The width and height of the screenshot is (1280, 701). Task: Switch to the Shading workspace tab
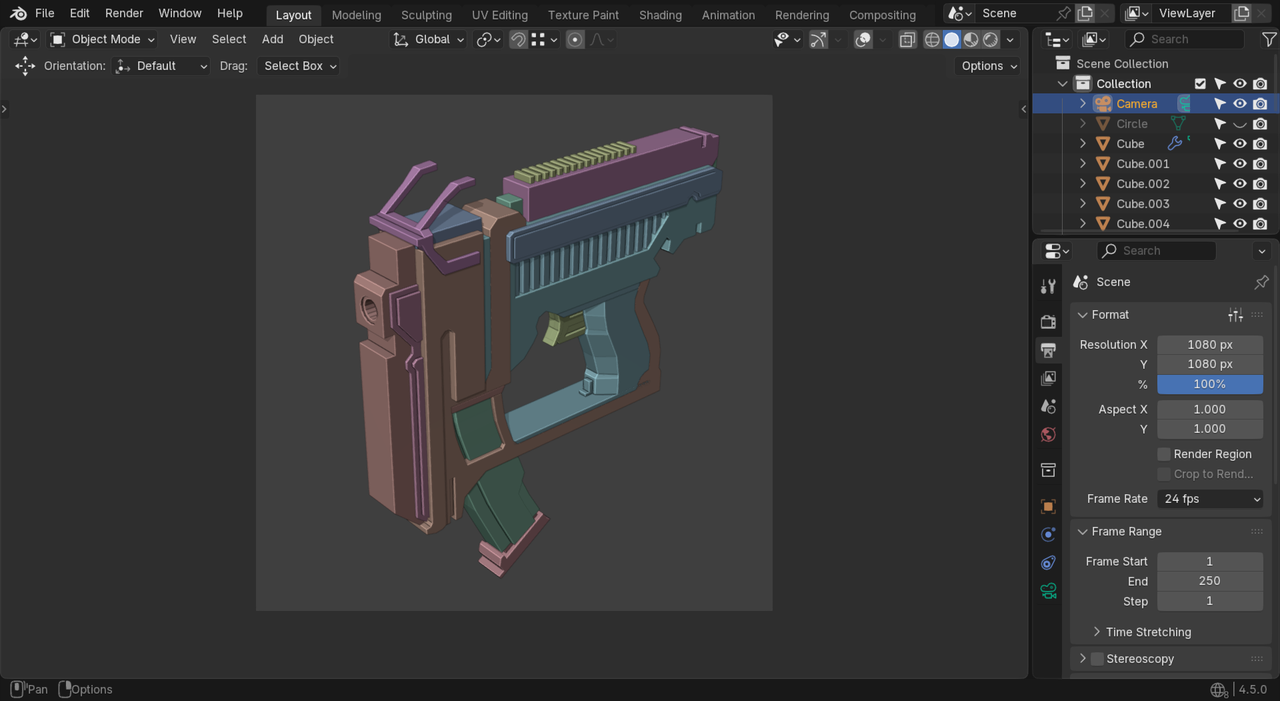660,15
